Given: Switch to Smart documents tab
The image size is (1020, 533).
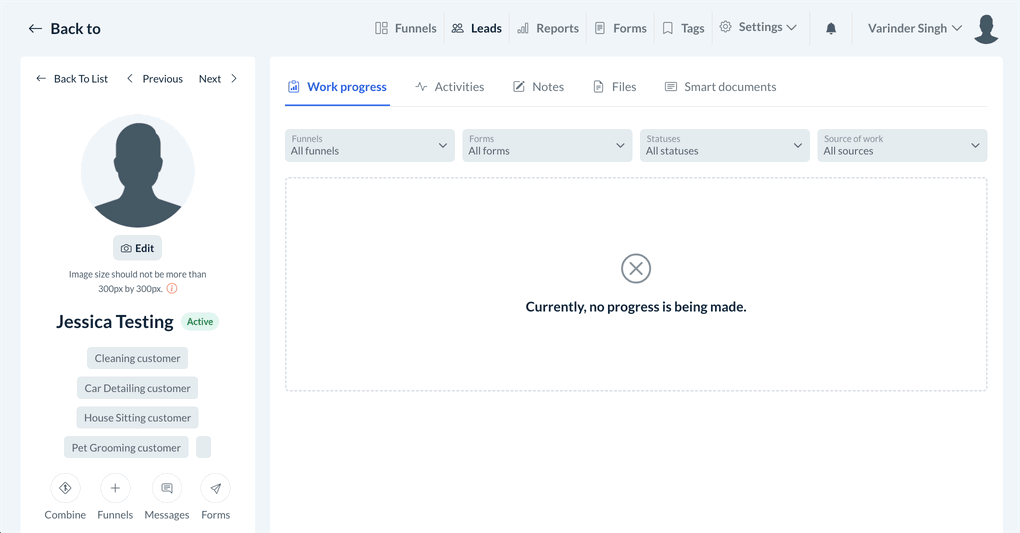Looking at the screenshot, I should (x=720, y=87).
